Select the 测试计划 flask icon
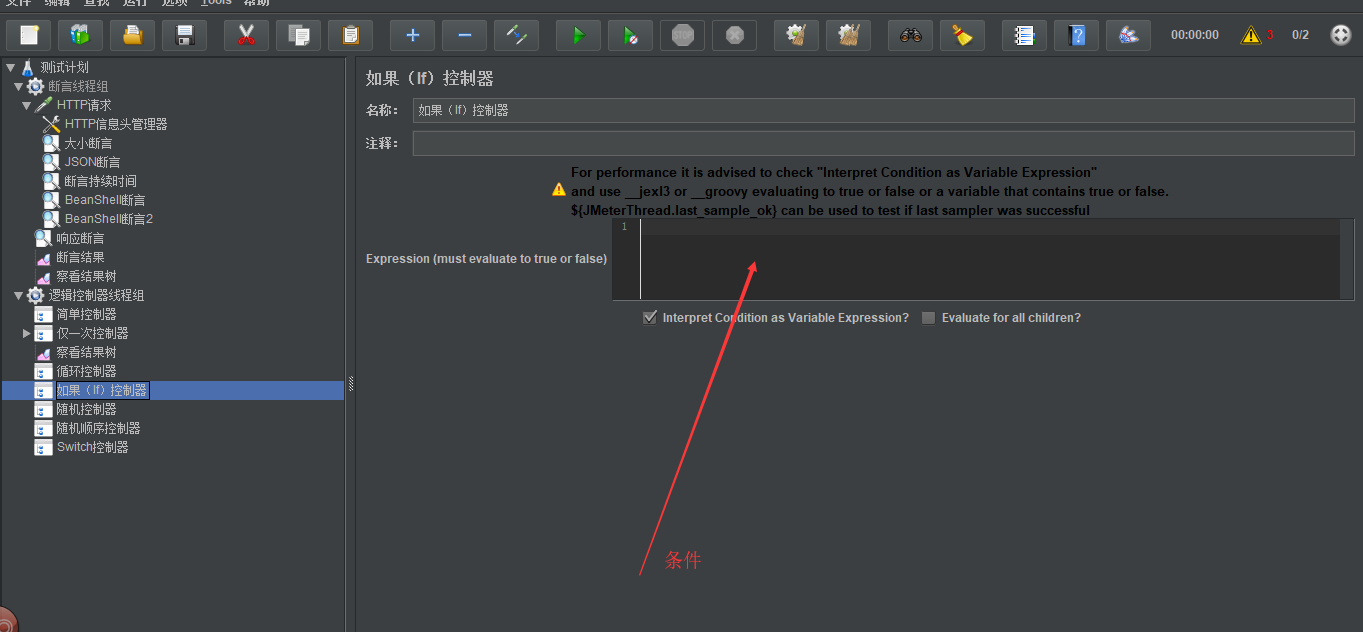This screenshot has width=1363, height=632. [x=27, y=67]
